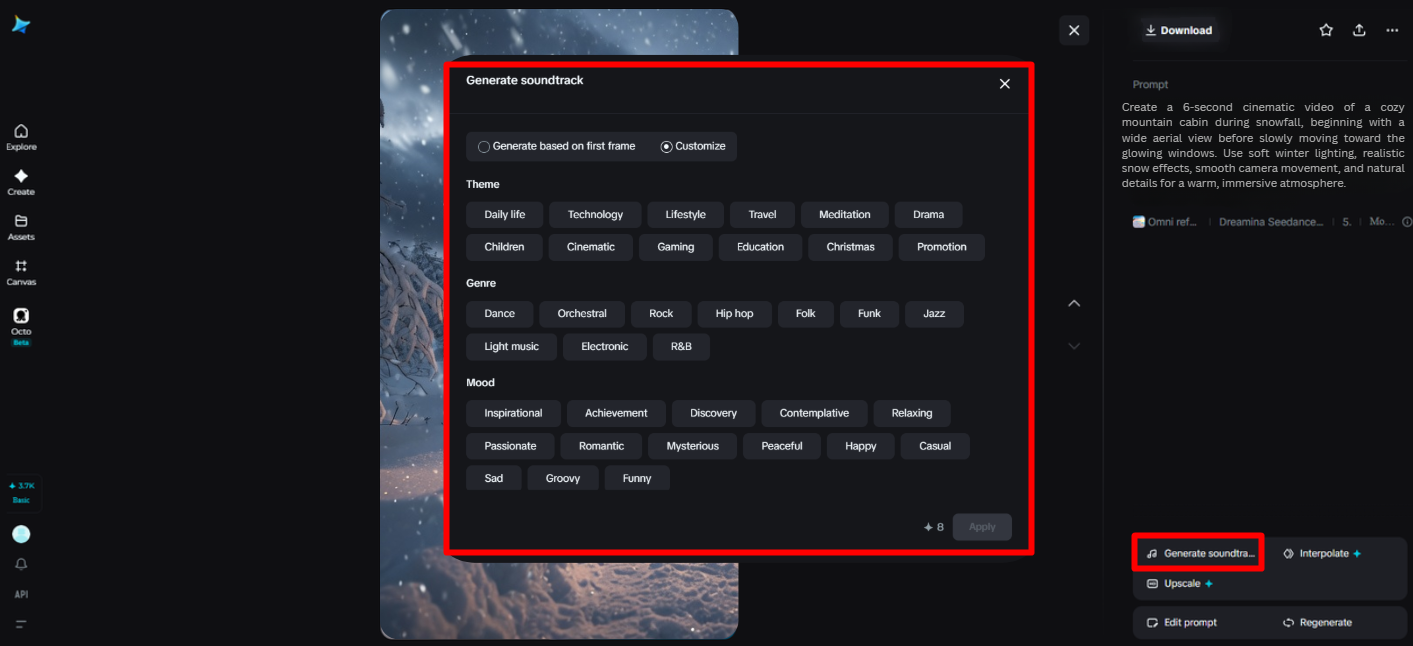Set mood to Happy
This screenshot has width=1413, height=646.
tap(861, 446)
